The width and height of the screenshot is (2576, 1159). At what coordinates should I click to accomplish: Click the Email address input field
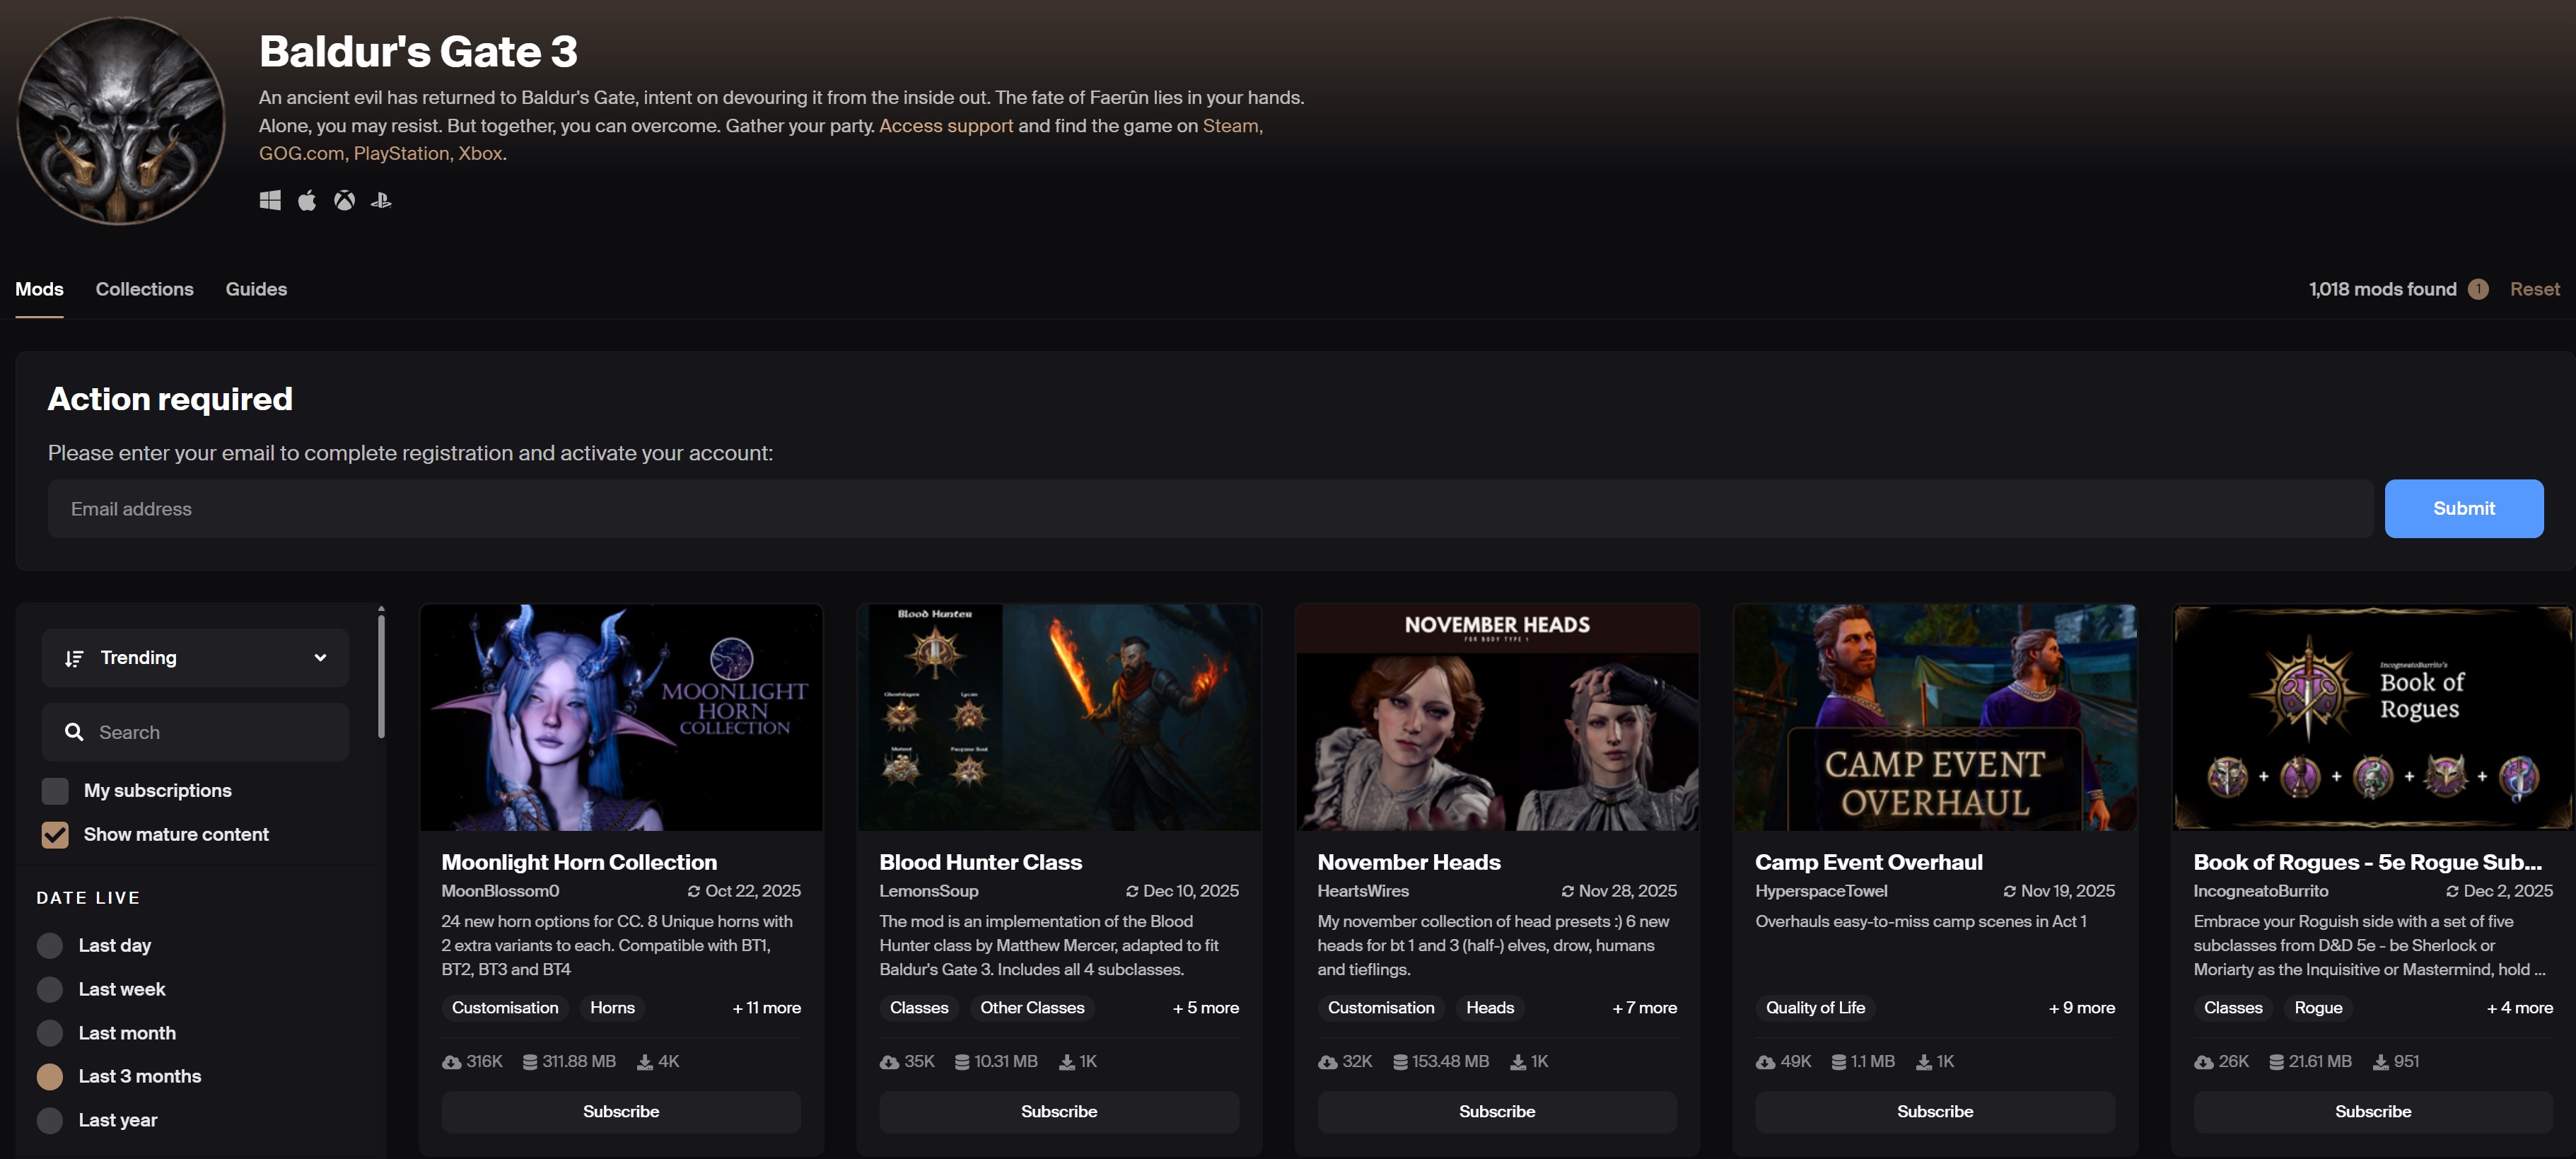coord(1210,509)
